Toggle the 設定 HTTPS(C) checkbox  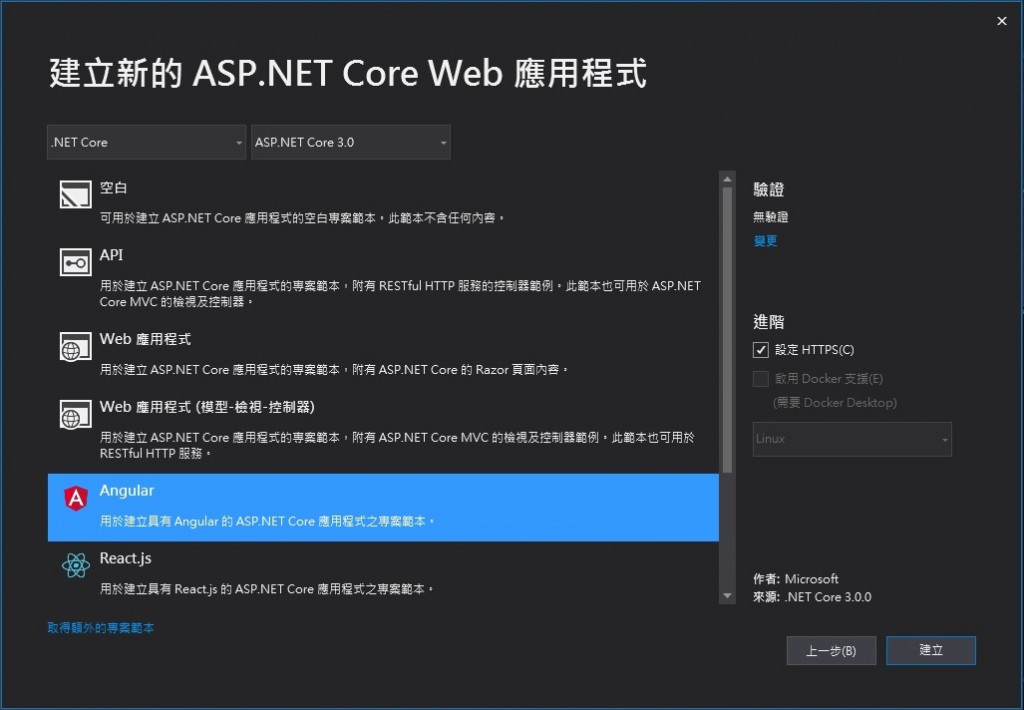point(761,350)
